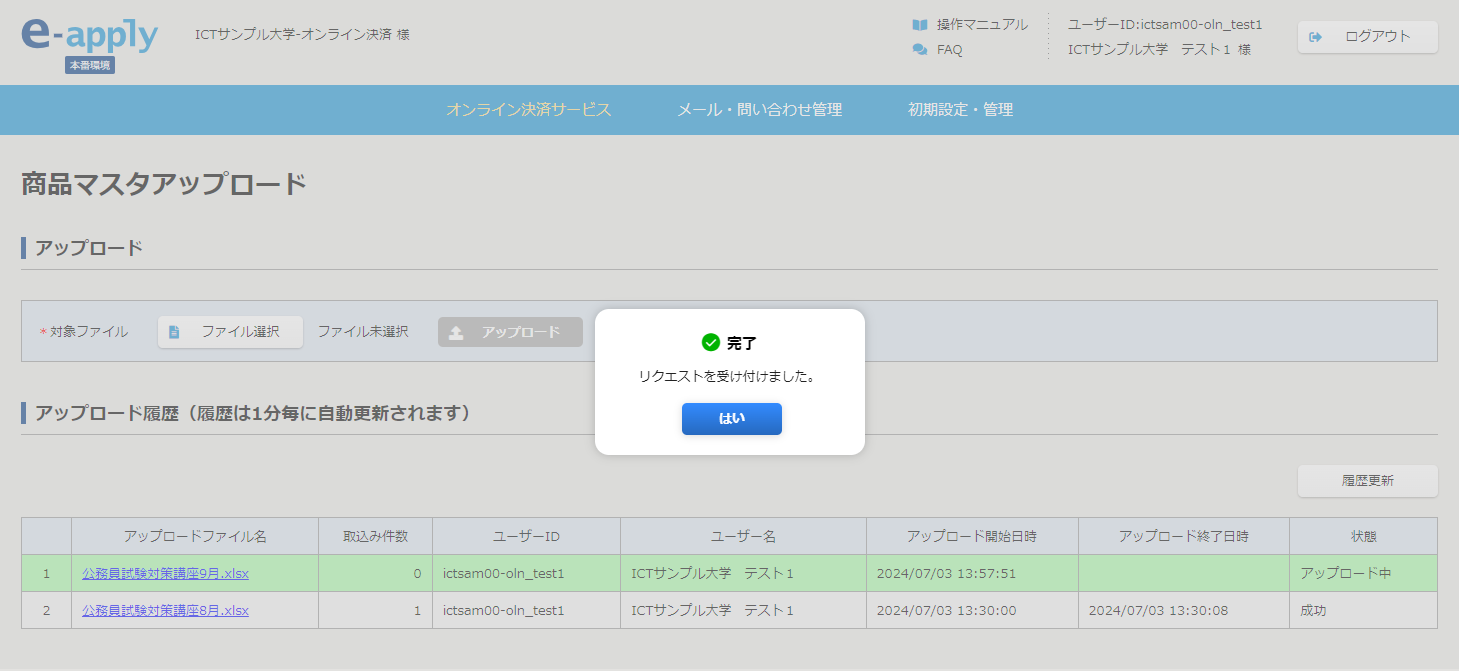Image resolution: width=1459 pixels, height=671 pixels.
Task: Click the 履歴更新 button
Action: (1367, 481)
